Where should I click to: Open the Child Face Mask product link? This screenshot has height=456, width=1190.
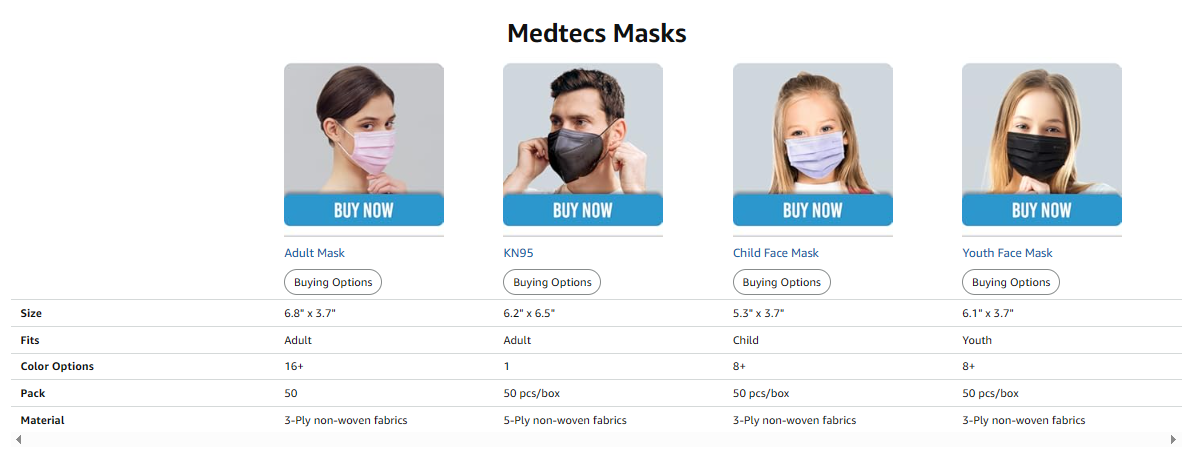coord(776,253)
